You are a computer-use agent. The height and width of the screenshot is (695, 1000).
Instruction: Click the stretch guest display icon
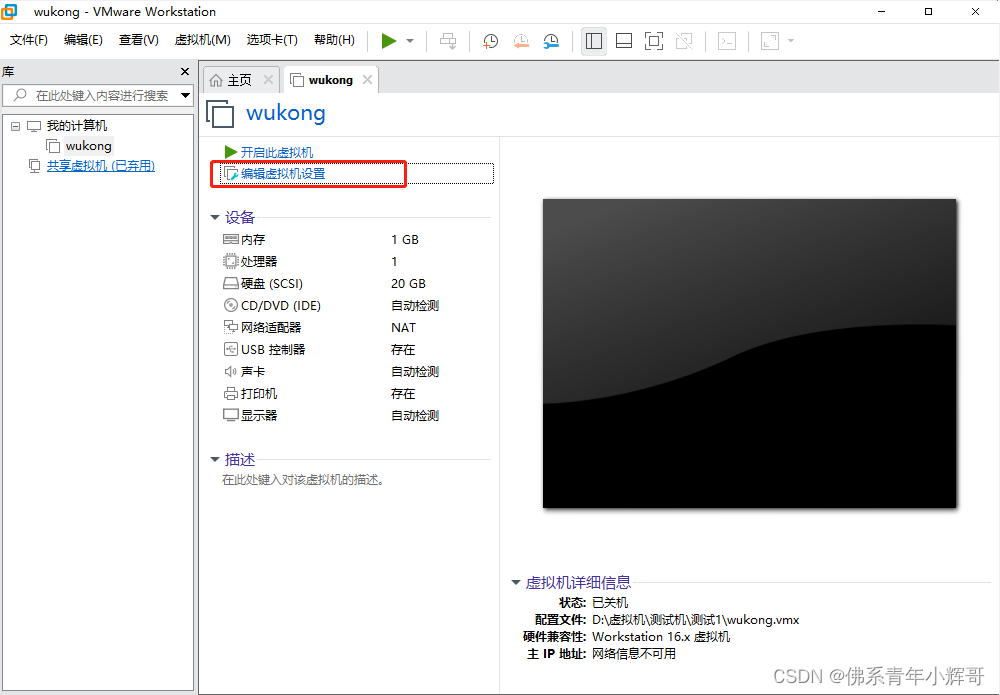point(770,41)
